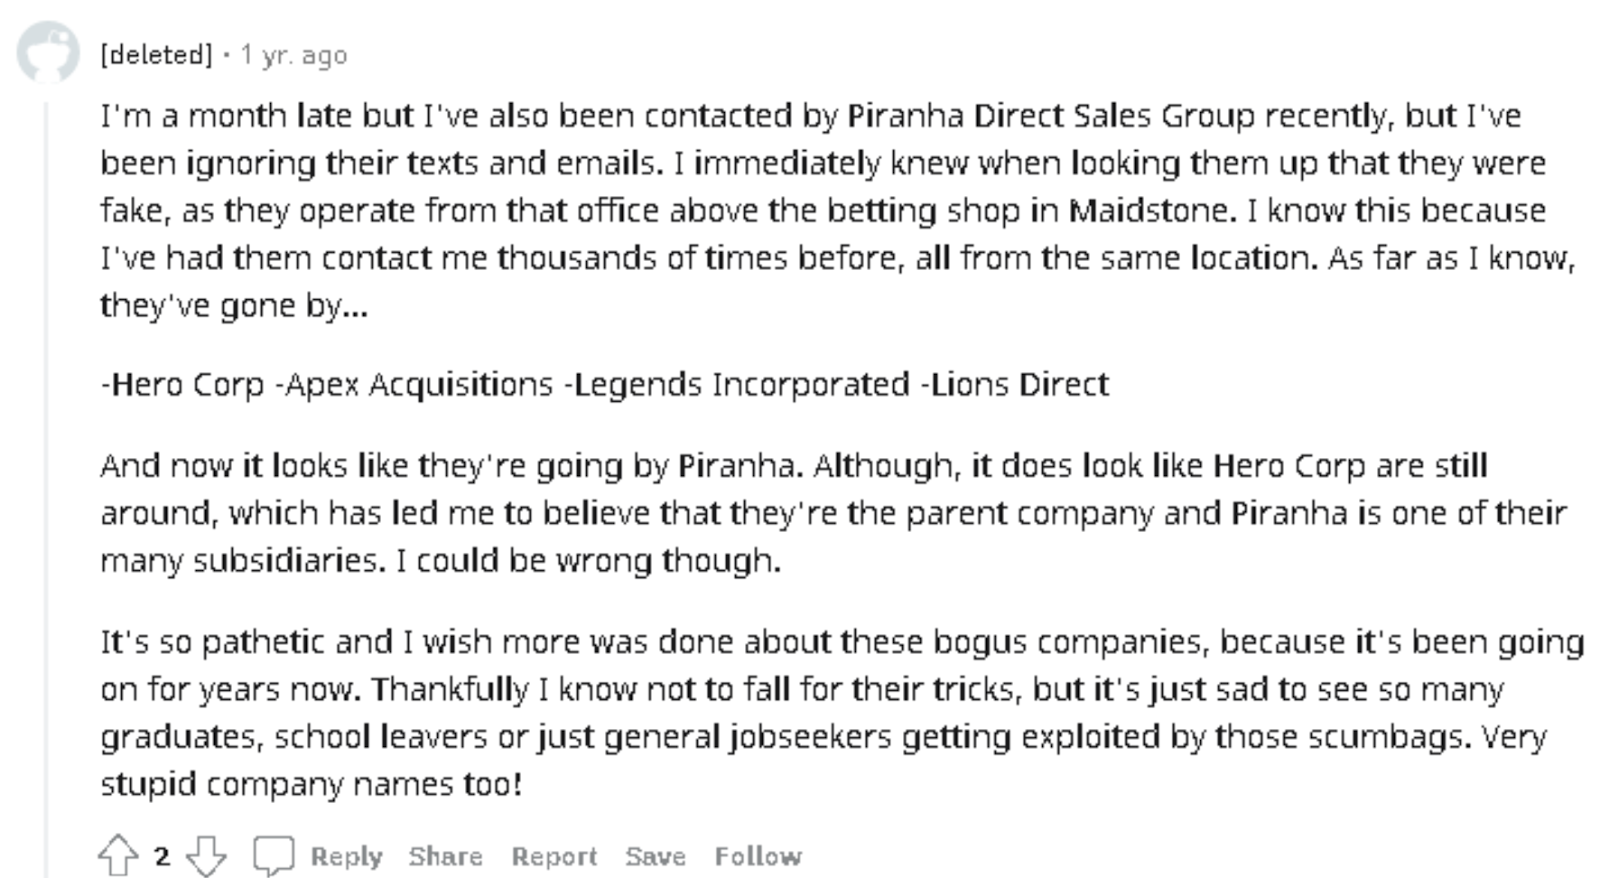Open the '1 yr. ago' timestamp permalink
Viewport: 1600px width, 878px height.
pyautogui.click(x=294, y=55)
